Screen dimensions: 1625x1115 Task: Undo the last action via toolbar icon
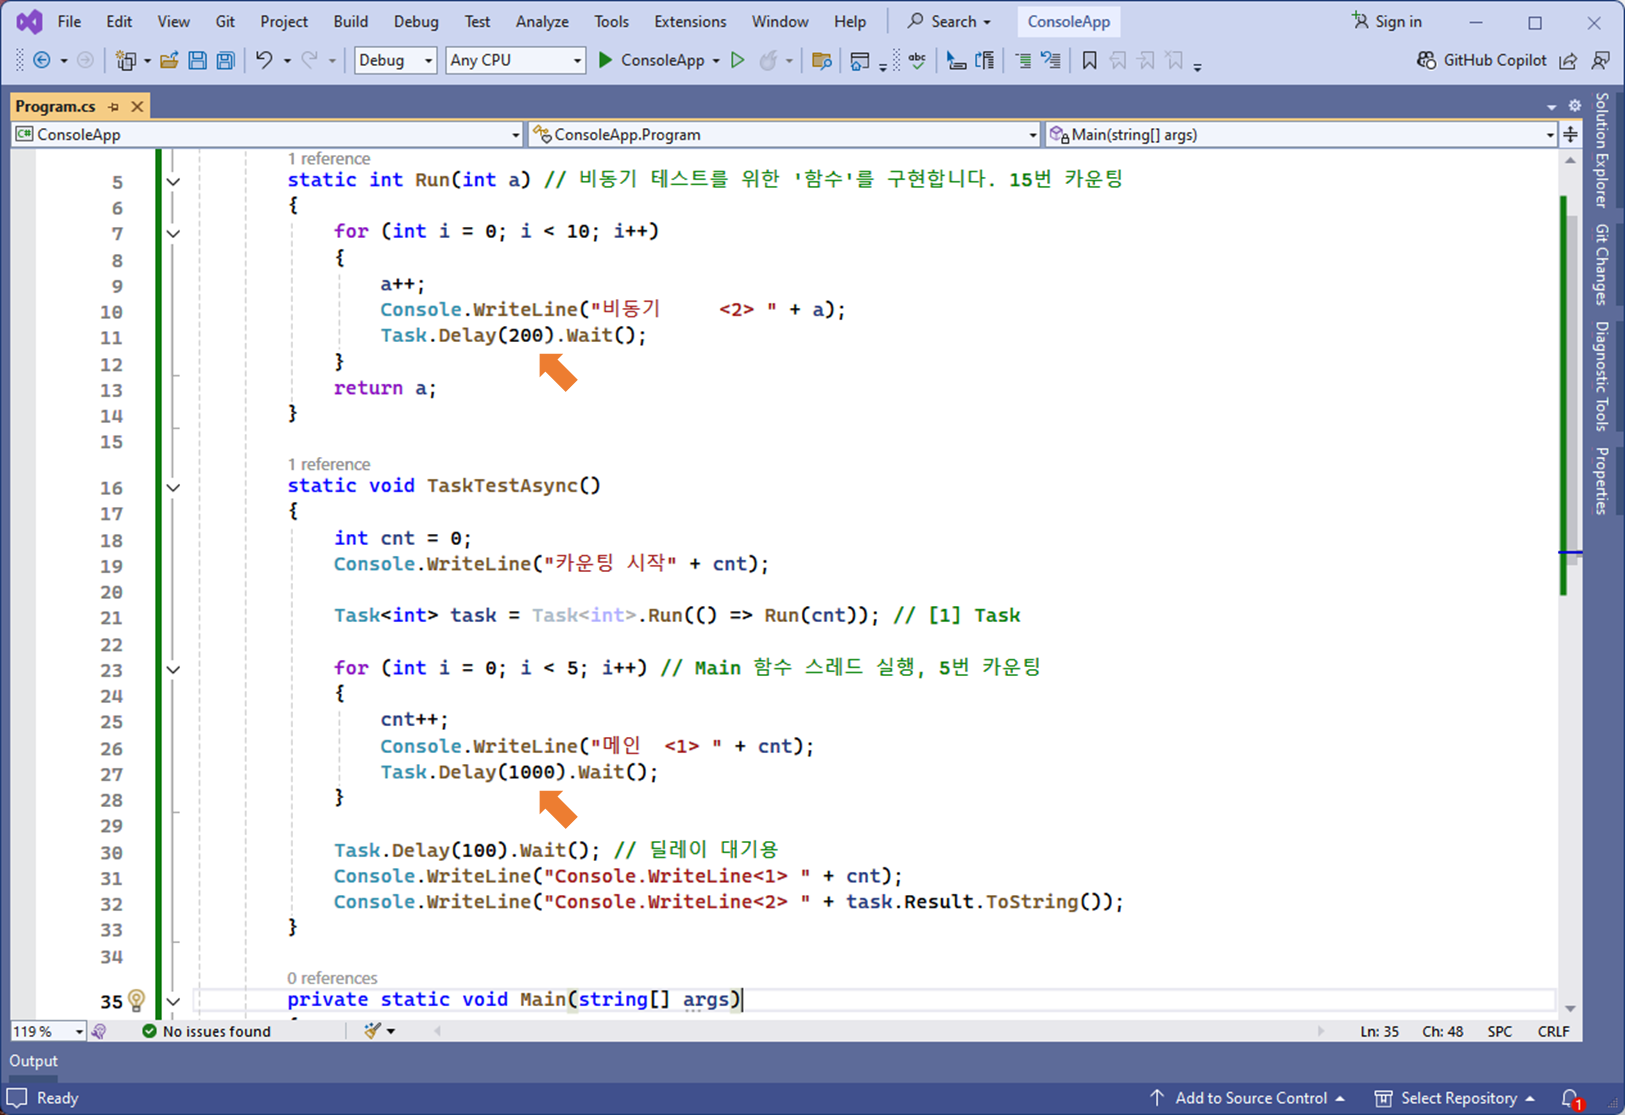(264, 61)
